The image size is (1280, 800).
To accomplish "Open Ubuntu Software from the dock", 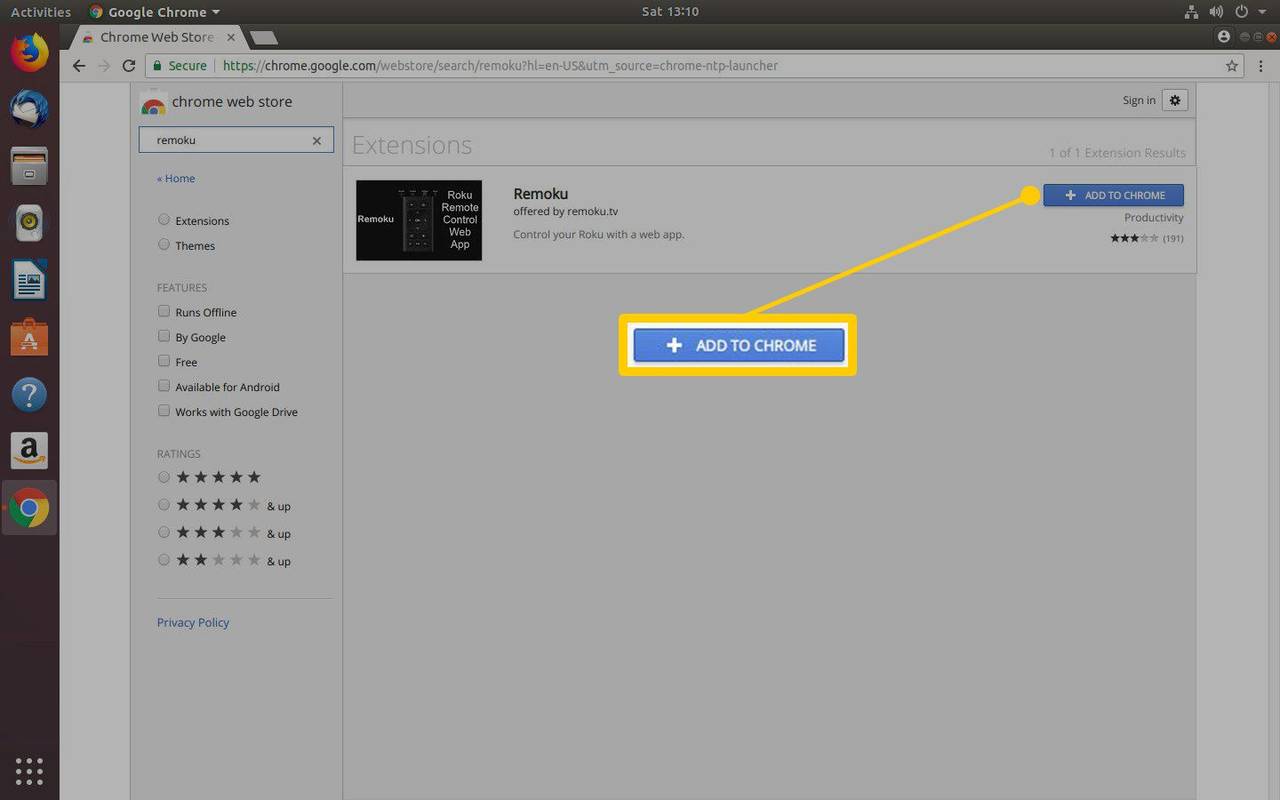I will click(29, 337).
